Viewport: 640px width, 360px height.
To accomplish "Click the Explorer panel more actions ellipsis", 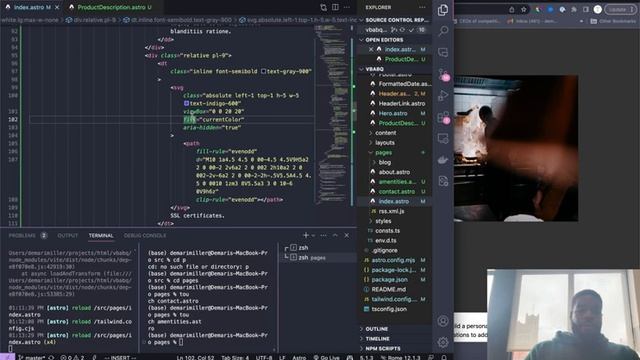I will (422, 7).
